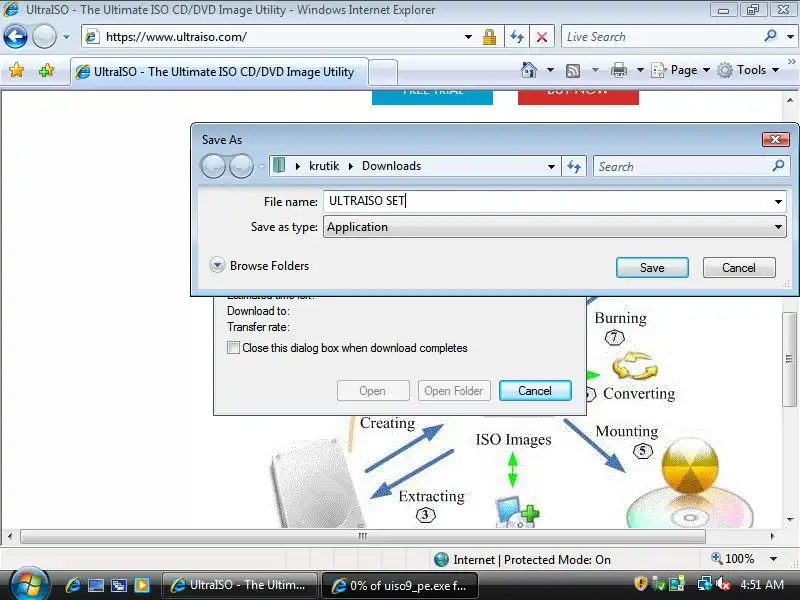Click the scroll right arrow of horizontal scrollbar
Image resolution: width=800 pixels, height=600 pixels.
(772, 536)
